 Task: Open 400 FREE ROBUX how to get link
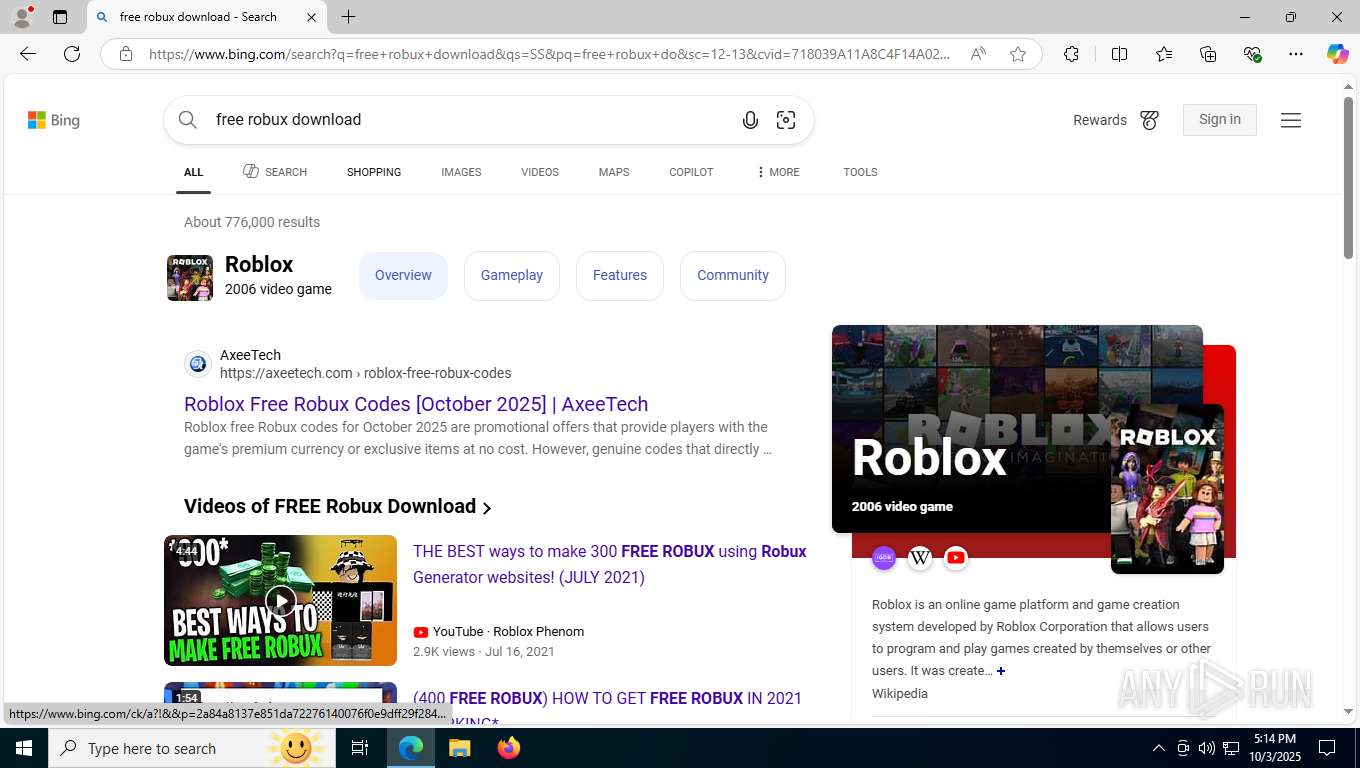[607, 699]
